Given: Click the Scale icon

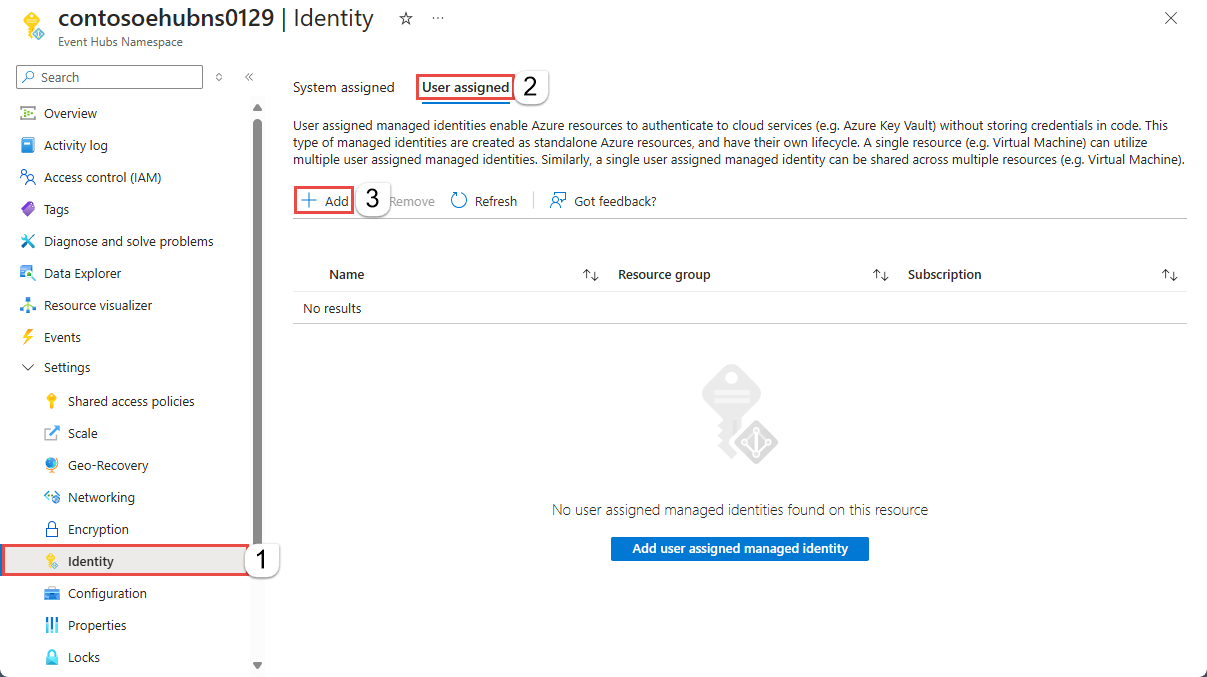Looking at the screenshot, I should (x=52, y=433).
